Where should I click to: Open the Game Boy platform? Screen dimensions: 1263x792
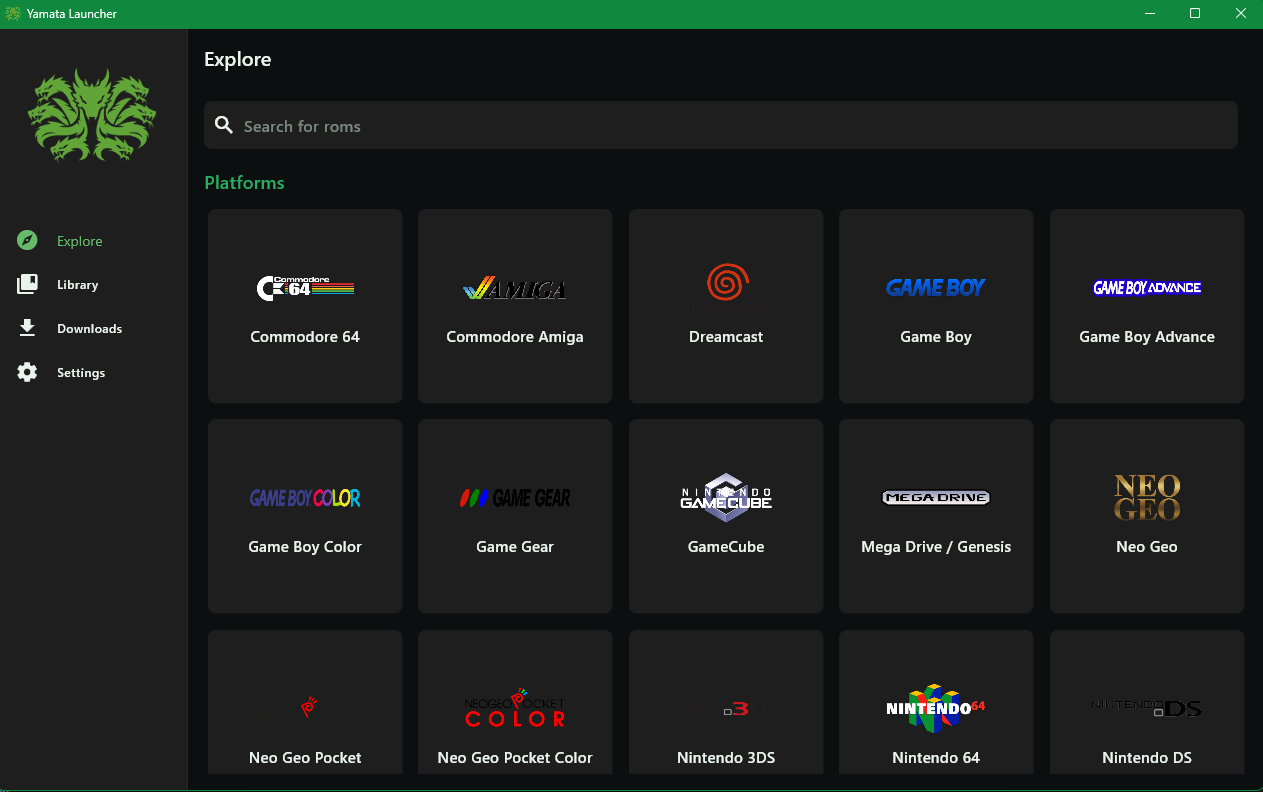[936, 306]
